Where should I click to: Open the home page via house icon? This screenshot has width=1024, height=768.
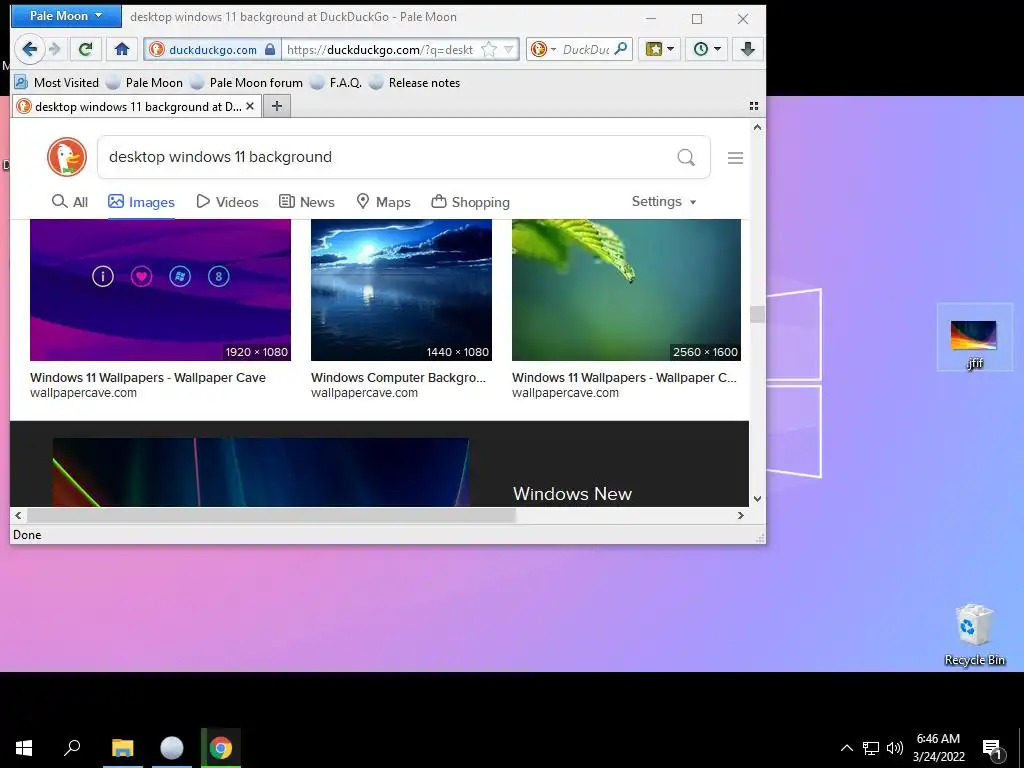point(121,49)
